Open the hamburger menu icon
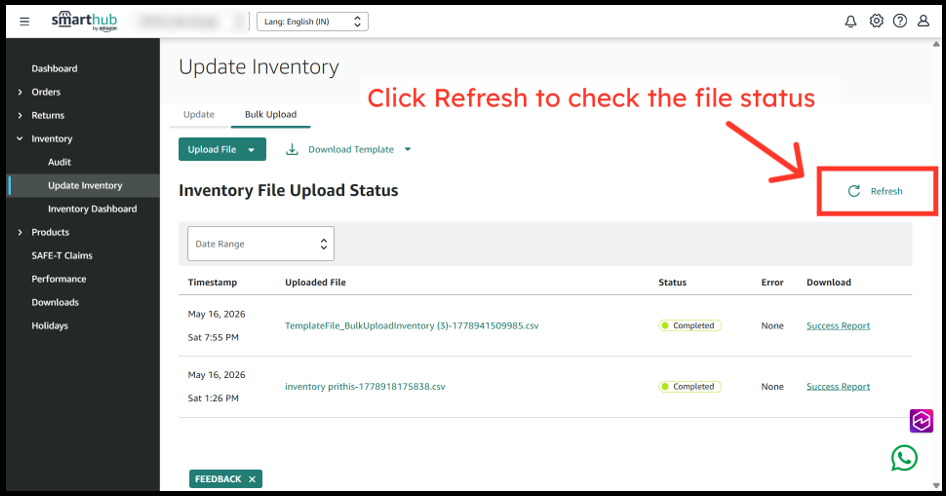The image size is (946, 496). [24, 22]
